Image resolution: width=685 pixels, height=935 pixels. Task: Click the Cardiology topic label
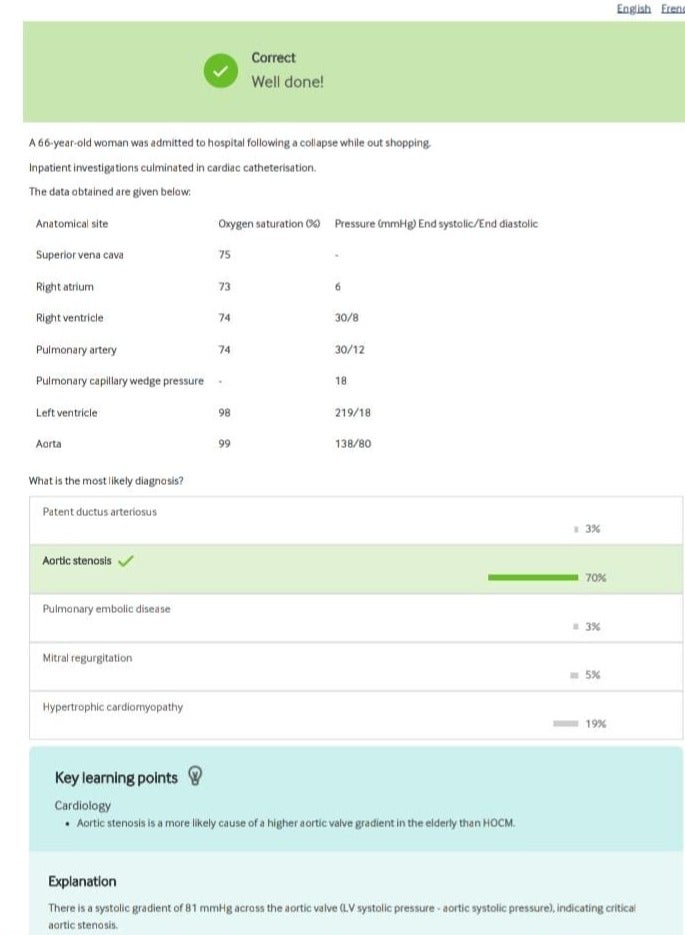[82, 805]
